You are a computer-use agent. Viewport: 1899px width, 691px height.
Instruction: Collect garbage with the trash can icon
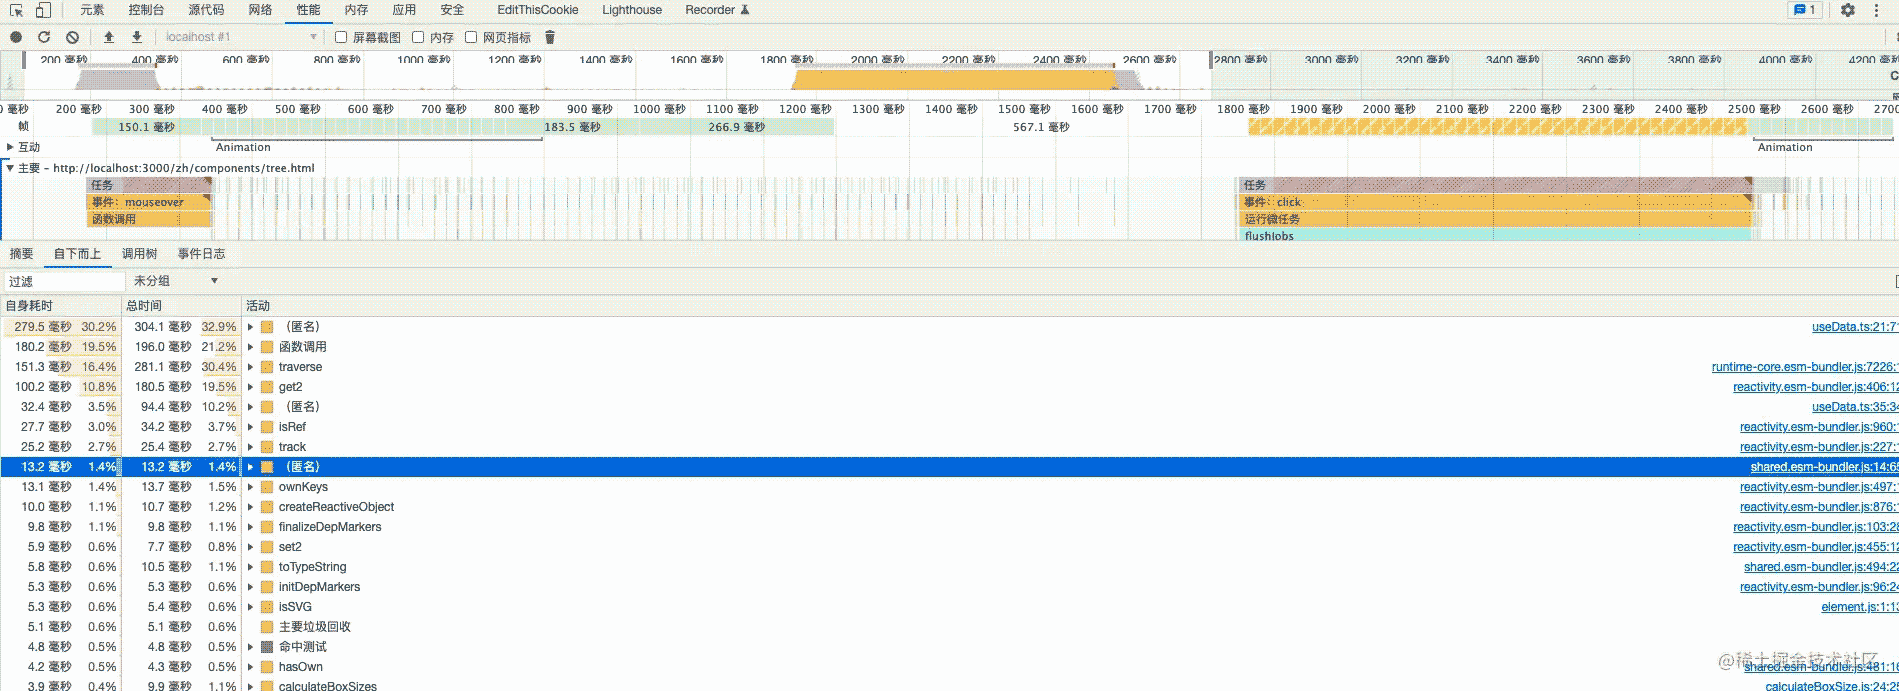coord(549,37)
